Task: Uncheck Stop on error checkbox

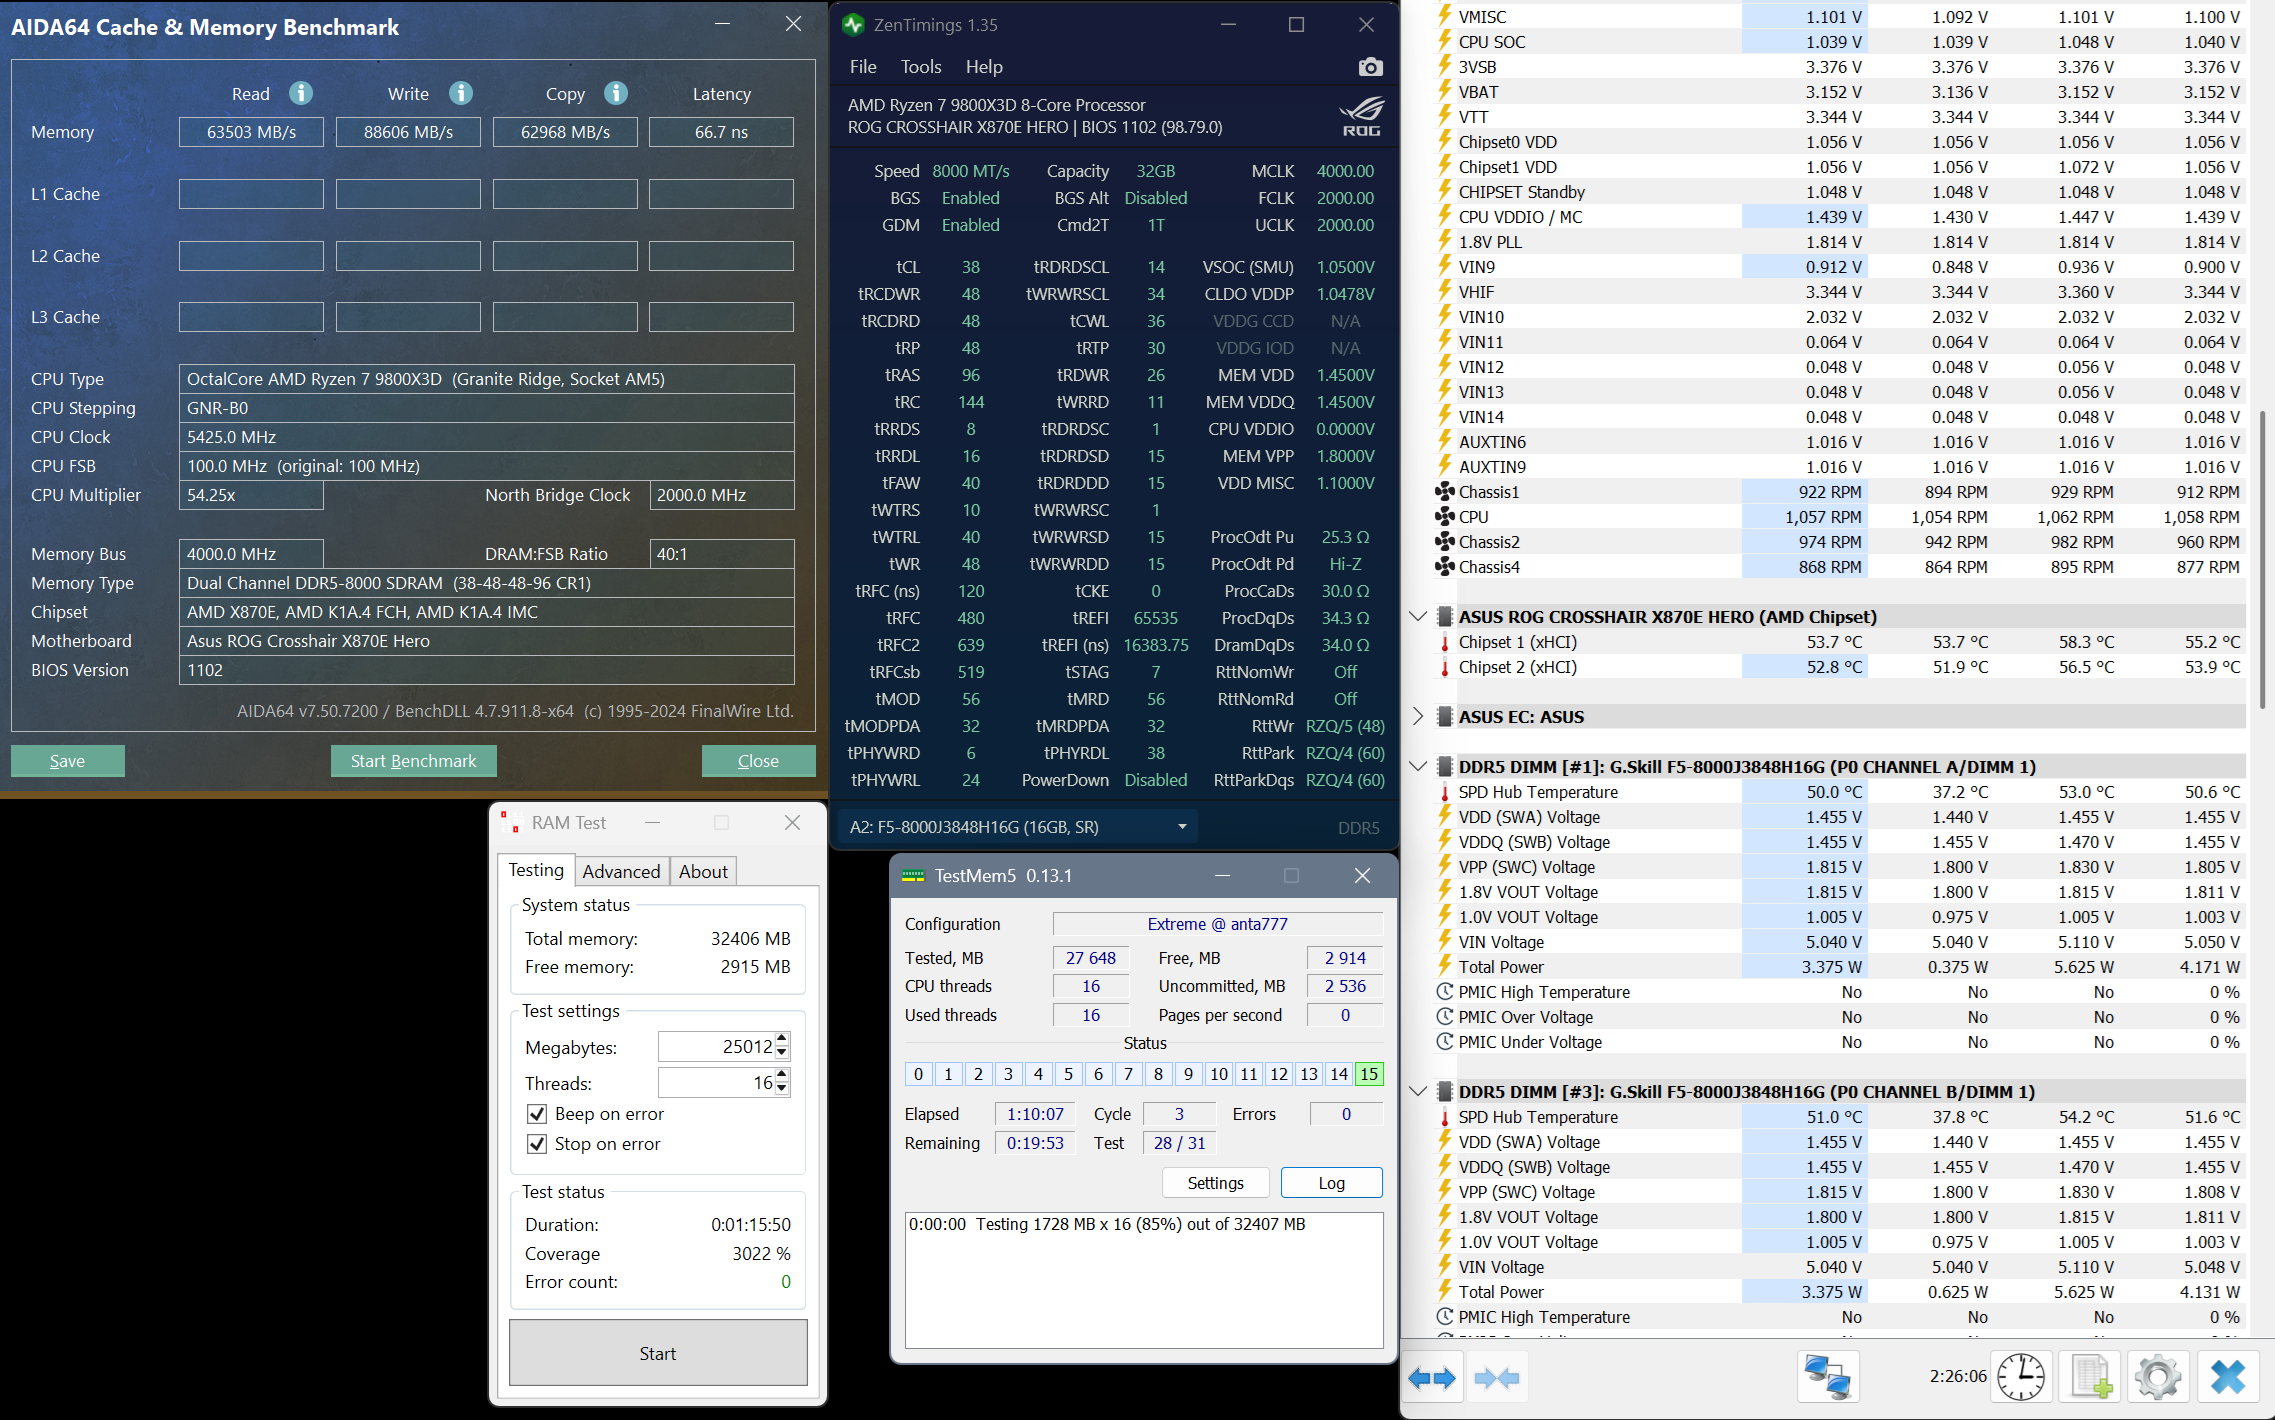Action: (x=537, y=1144)
